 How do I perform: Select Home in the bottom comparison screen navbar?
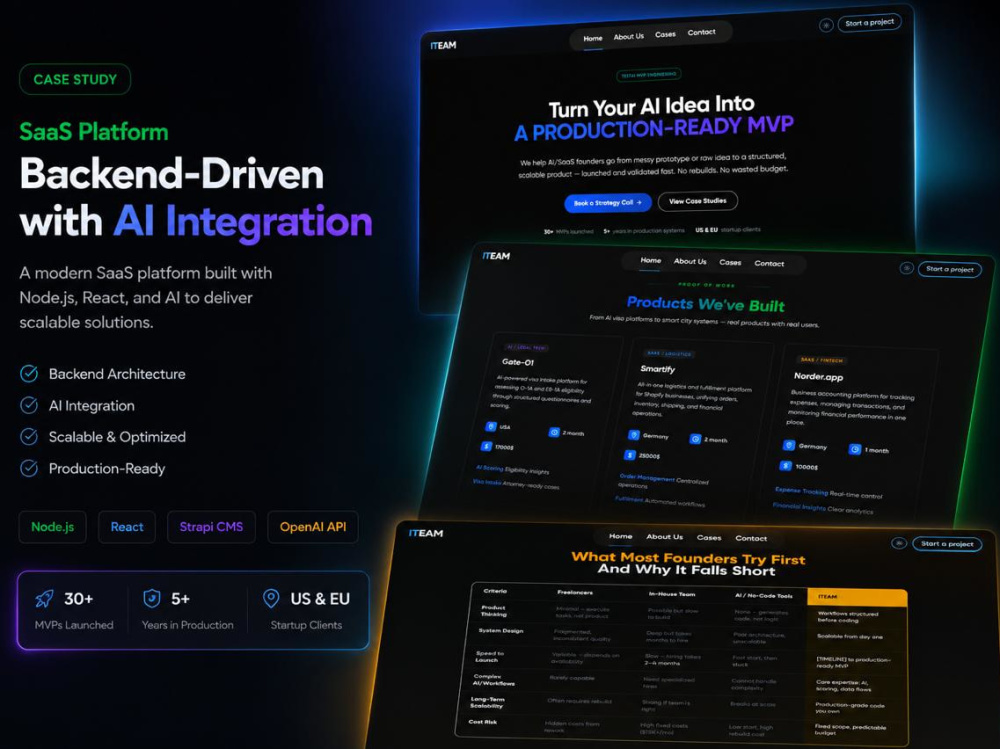621,536
